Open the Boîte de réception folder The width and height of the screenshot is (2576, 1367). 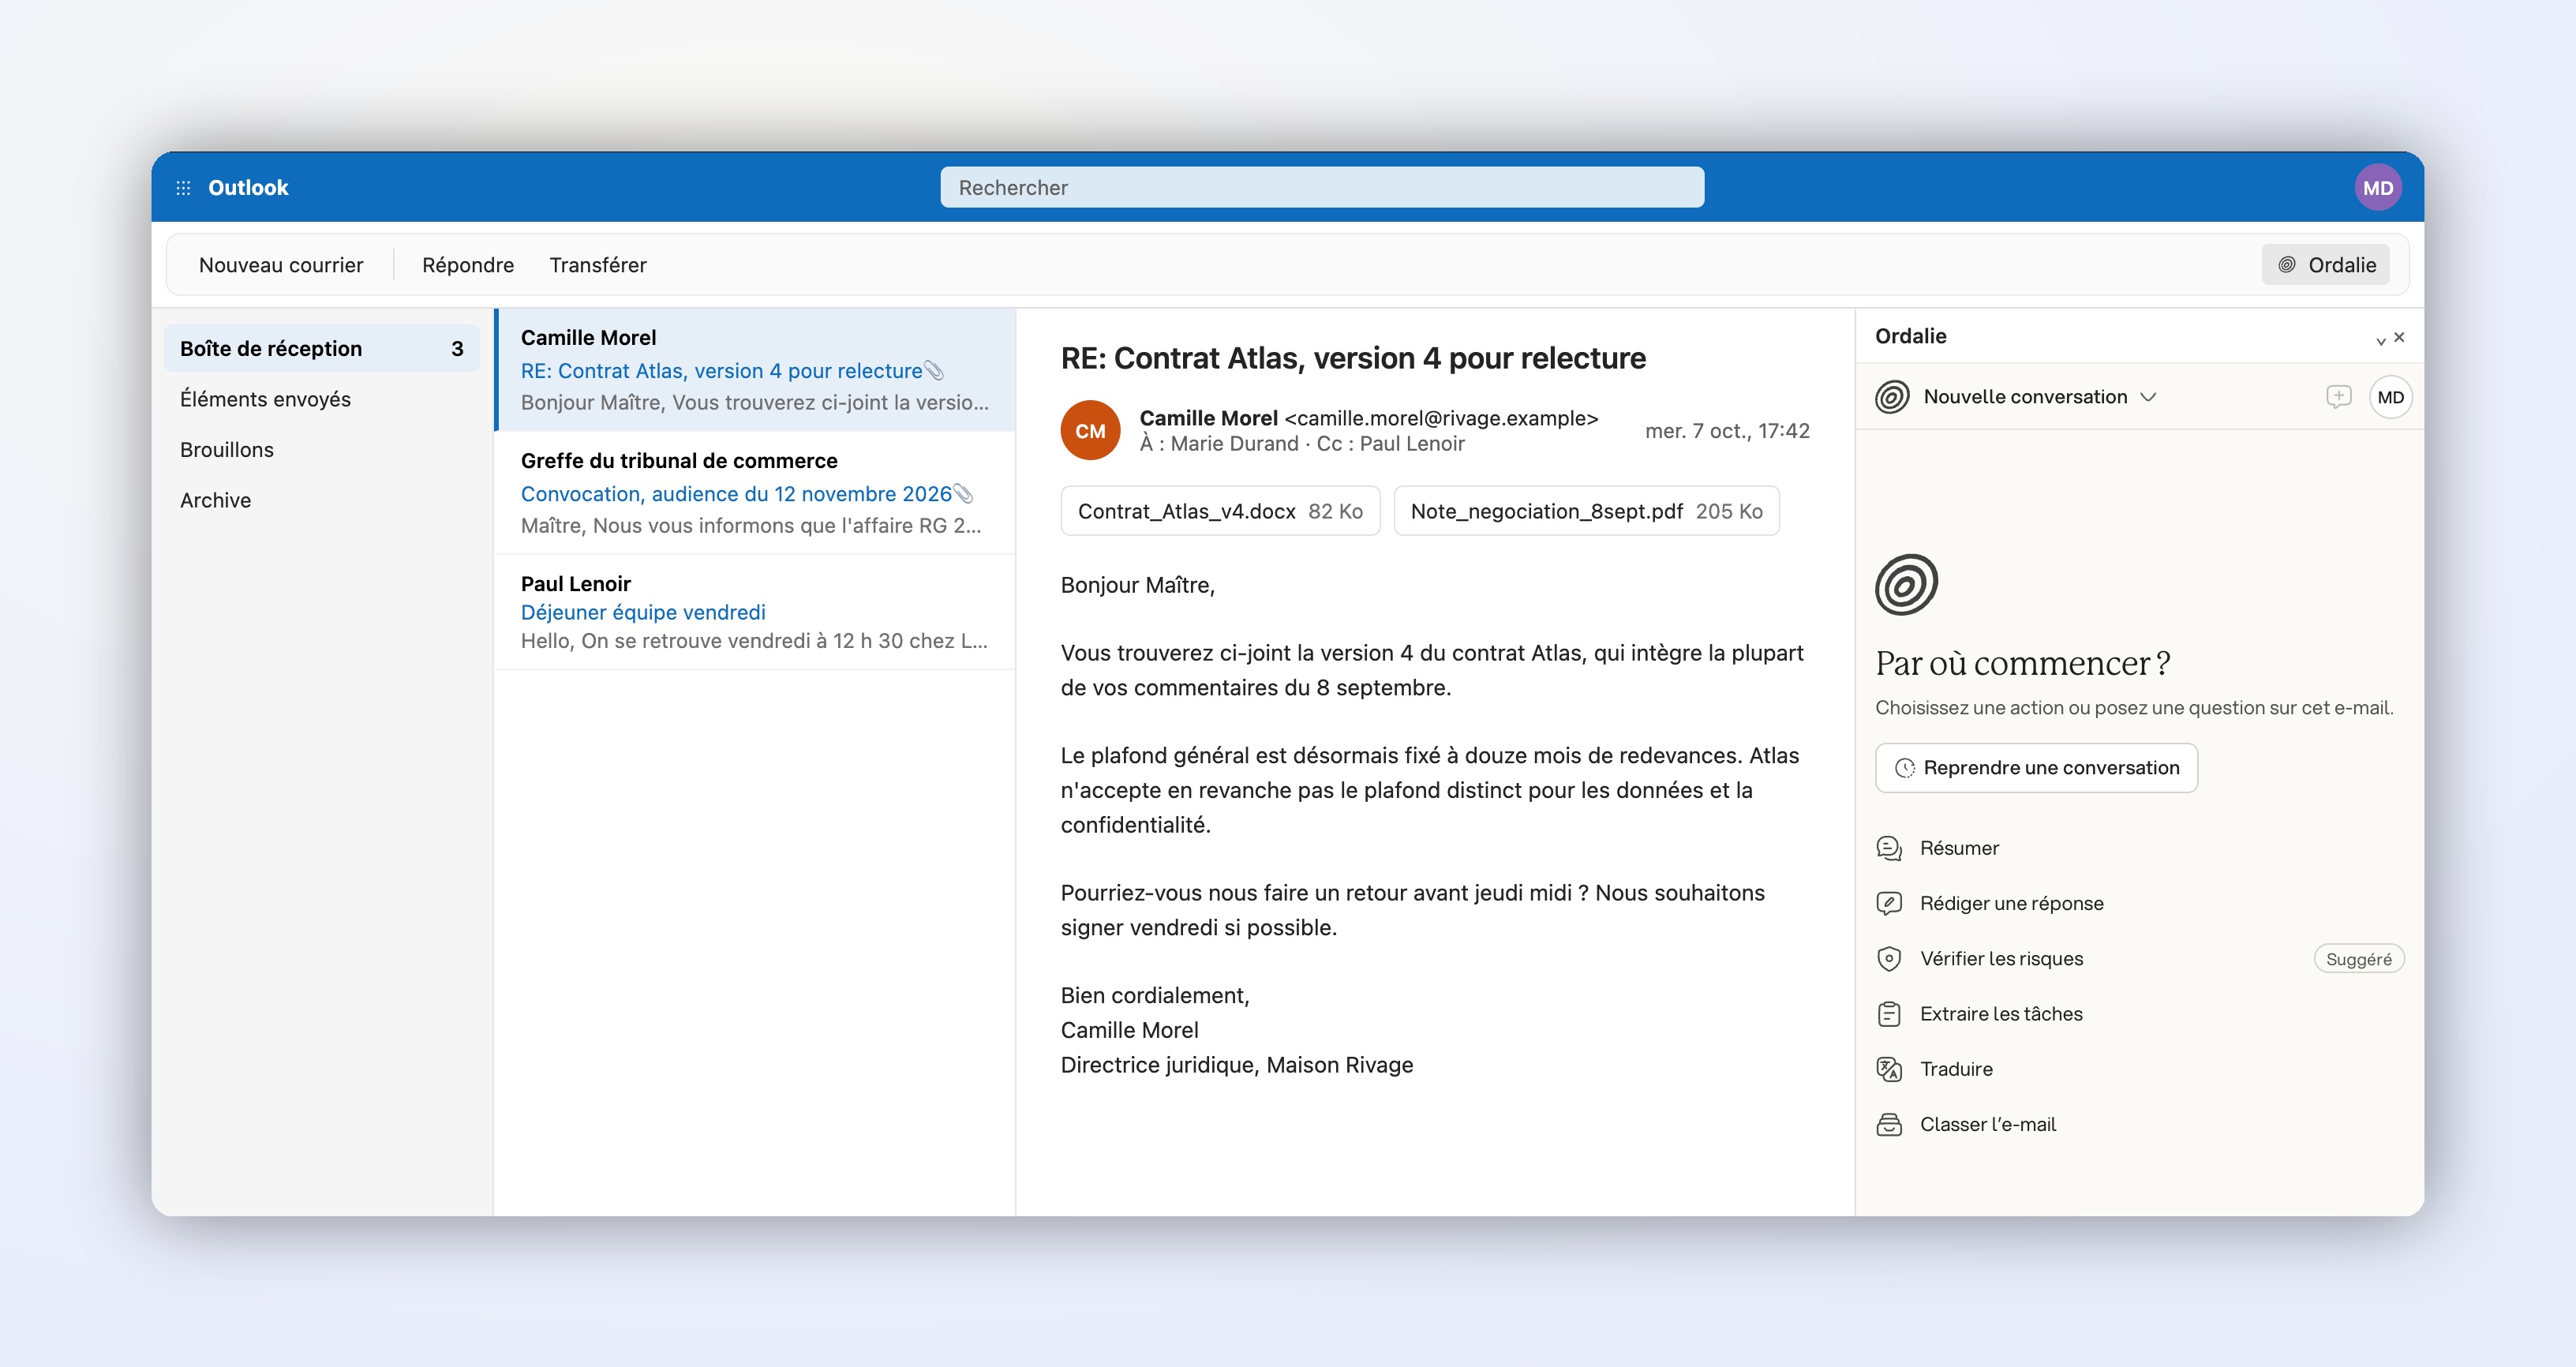click(321, 348)
